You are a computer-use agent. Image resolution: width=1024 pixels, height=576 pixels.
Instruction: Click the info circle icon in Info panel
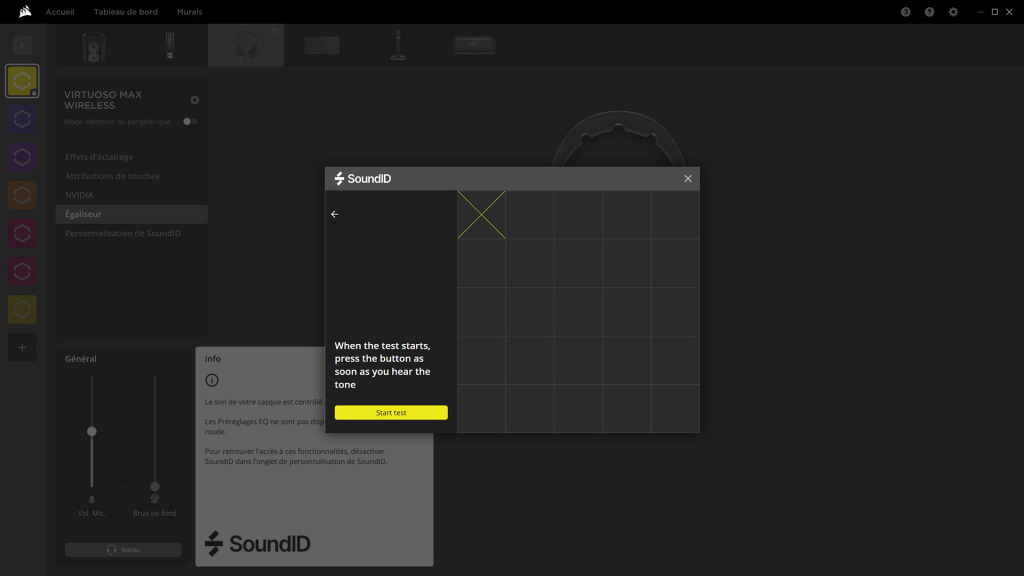[212, 380]
